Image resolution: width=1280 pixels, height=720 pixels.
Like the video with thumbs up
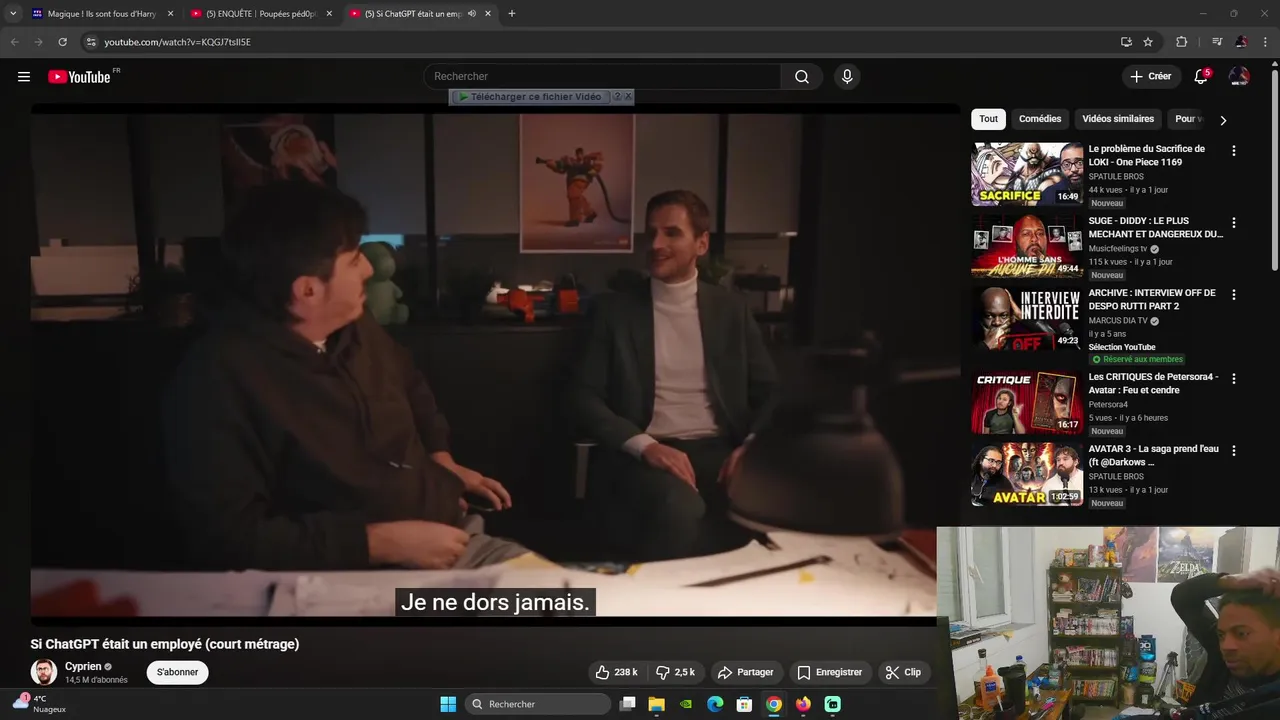tap(616, 672)
